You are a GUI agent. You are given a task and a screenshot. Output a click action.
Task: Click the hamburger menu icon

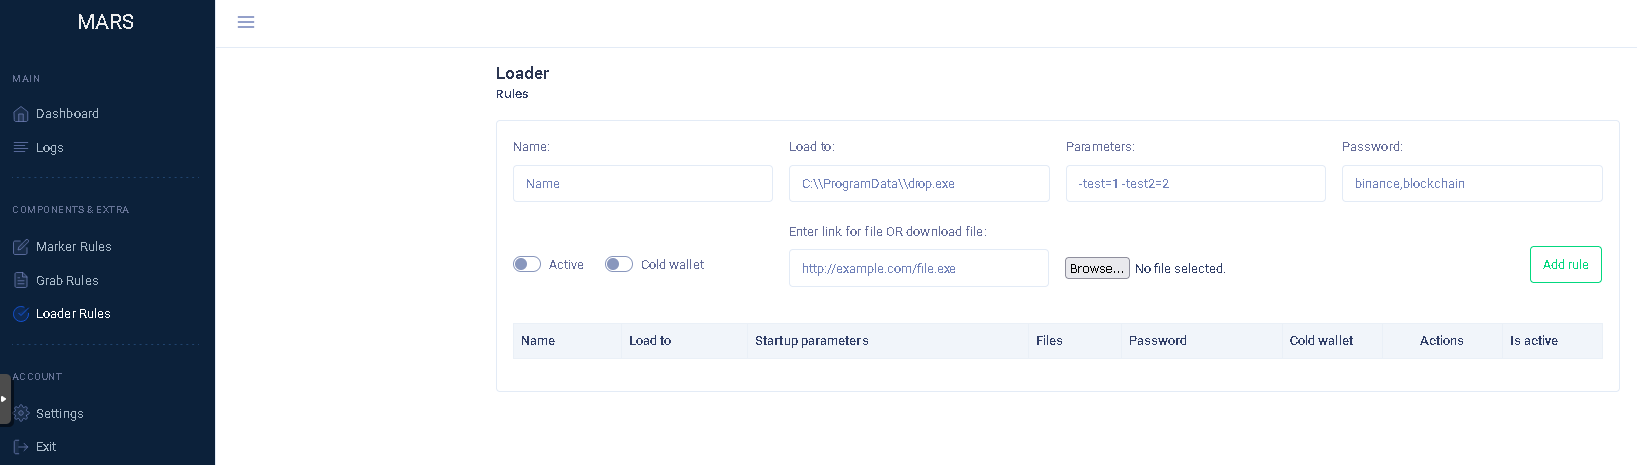point(246,22)
